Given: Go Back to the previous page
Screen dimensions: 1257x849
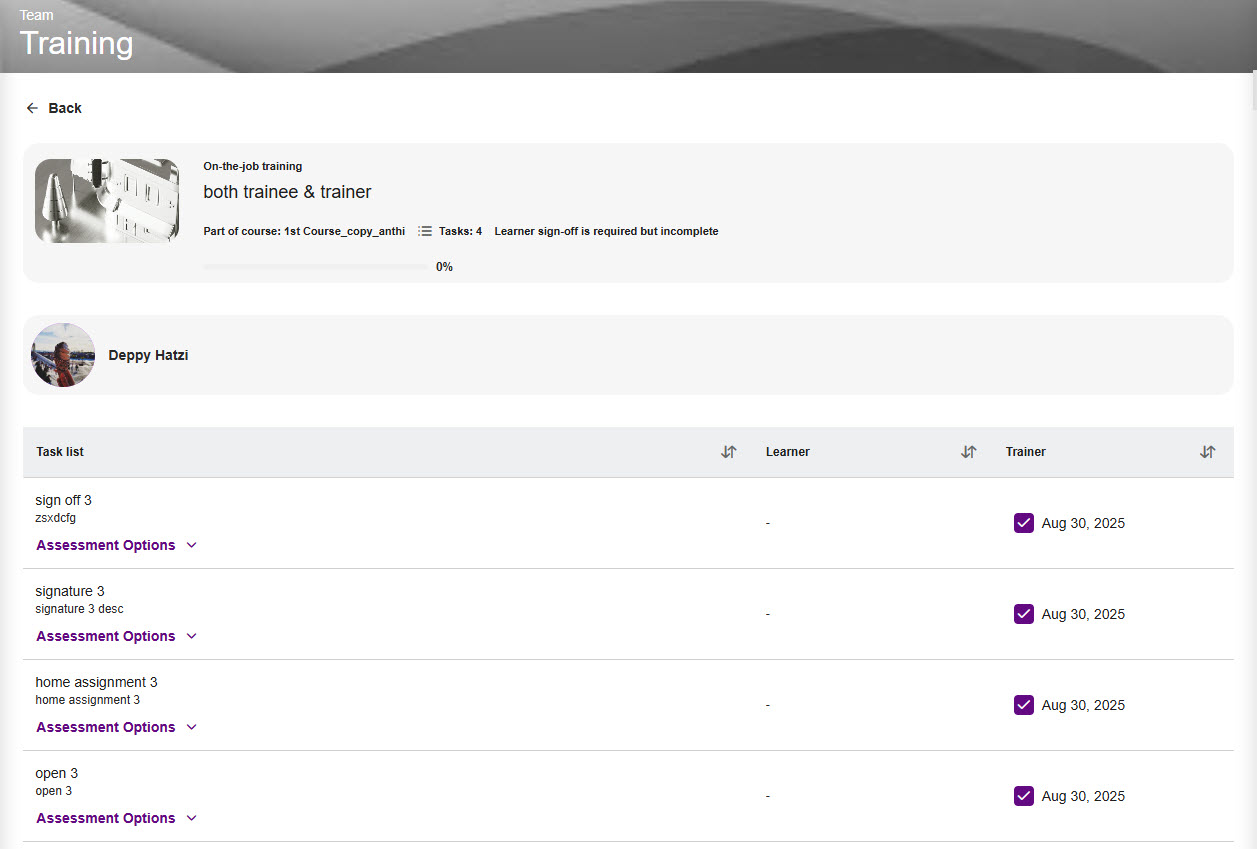Looking at the screenshot, I should [54, 108].
